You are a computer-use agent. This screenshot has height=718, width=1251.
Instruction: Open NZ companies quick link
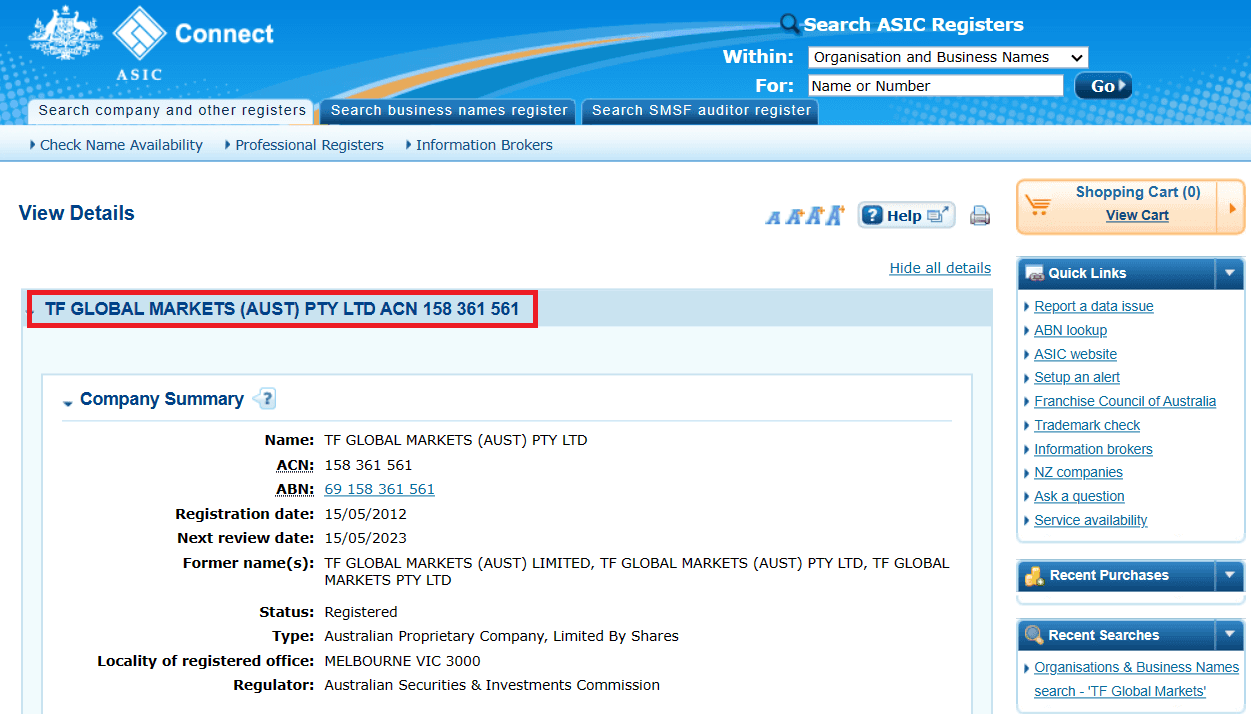[x=1078, y=472]
